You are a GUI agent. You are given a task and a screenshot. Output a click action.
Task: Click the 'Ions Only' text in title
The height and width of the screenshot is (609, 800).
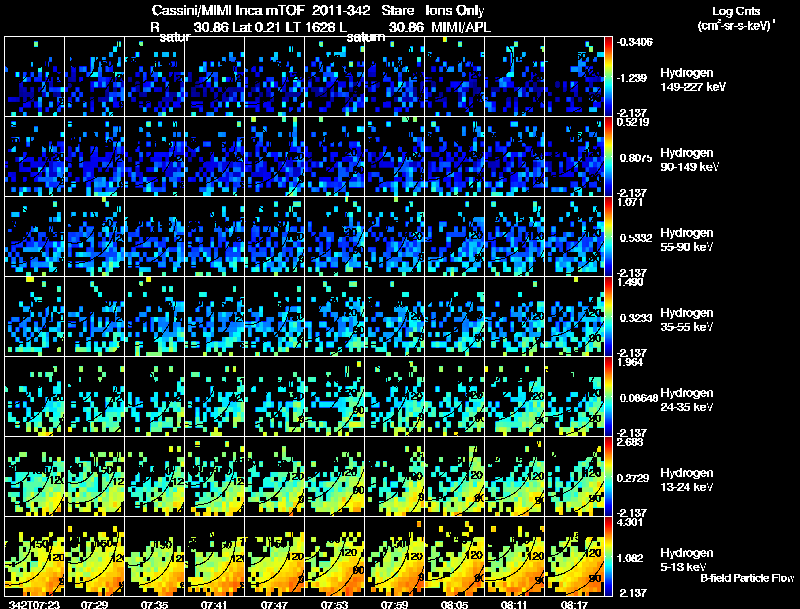(x=455, y=10)
